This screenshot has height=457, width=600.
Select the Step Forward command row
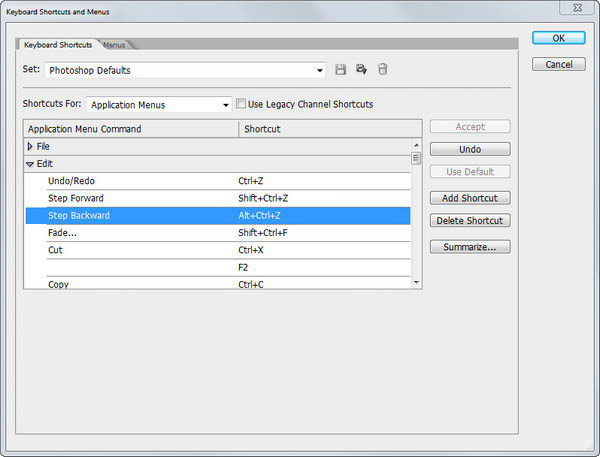tap(218, 198)
